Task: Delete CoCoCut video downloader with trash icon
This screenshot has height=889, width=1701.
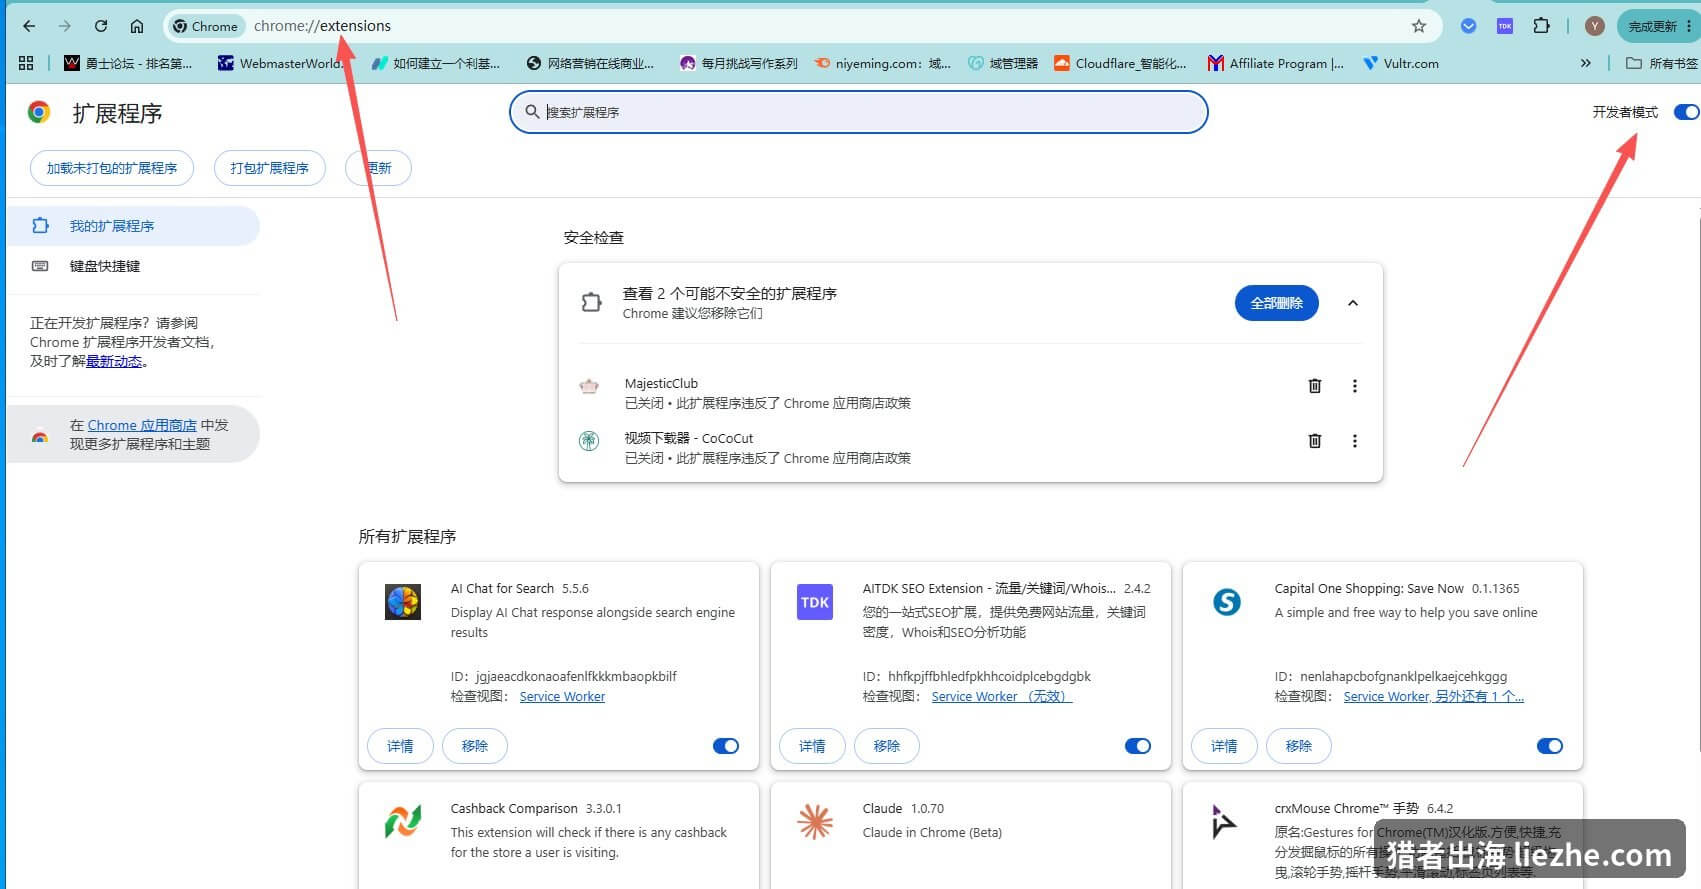Action: 1315,441
